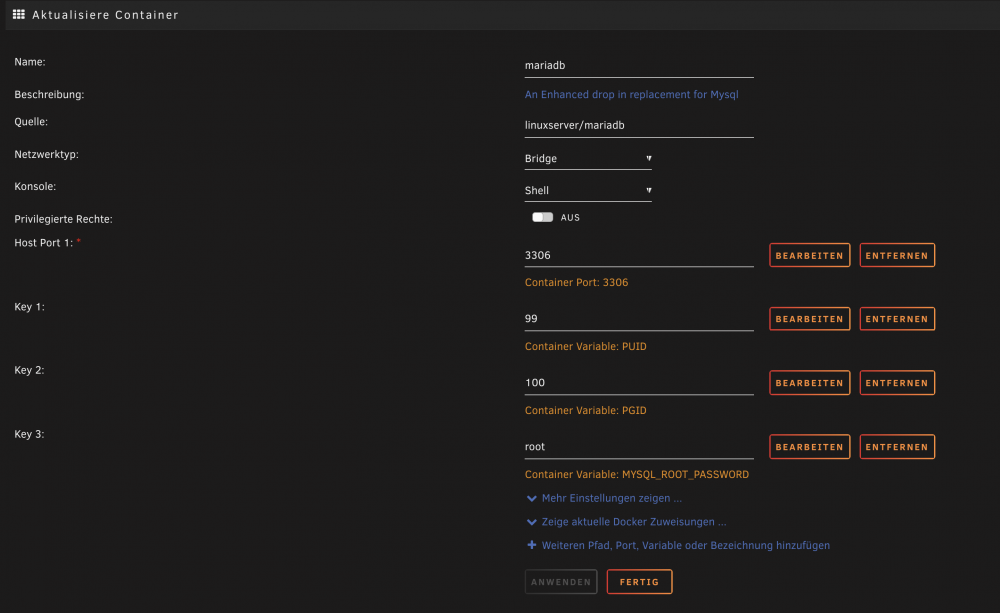
Task: Click Bearbeiten for the PUID variable
Action: tap(809, 319)
